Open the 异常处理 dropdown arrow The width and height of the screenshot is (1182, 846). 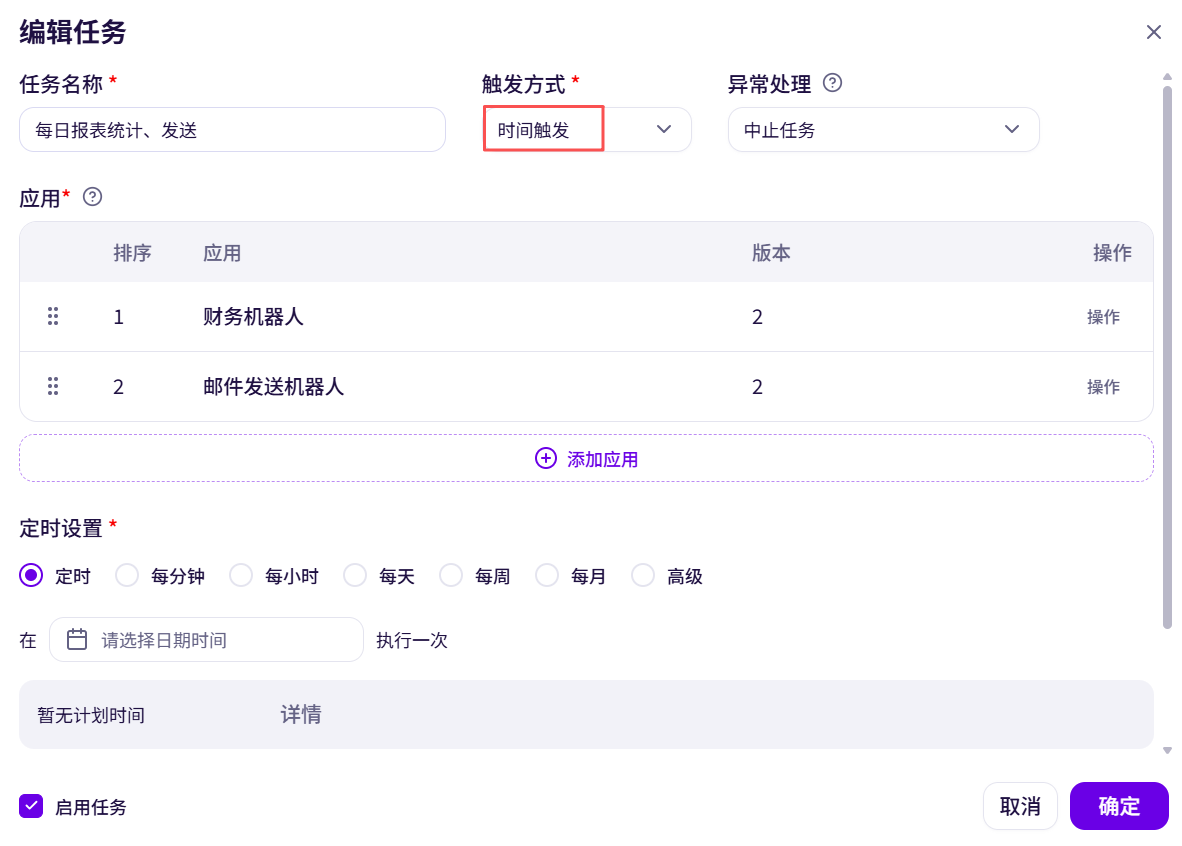point(1012,130)
